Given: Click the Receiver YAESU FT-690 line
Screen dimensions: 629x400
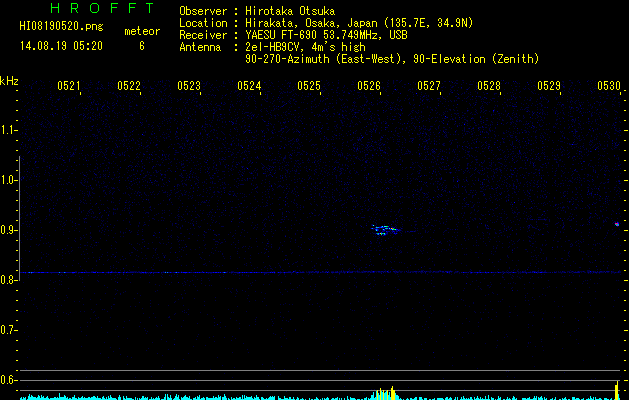Looking at the screenshot, I should pos(293,35).
